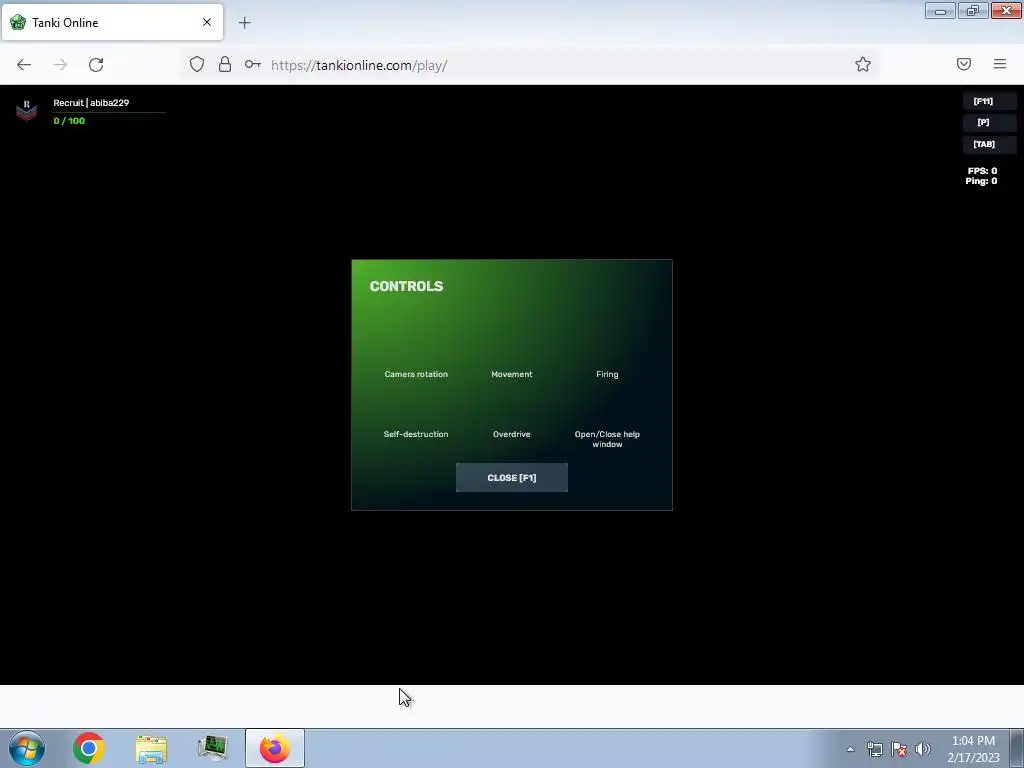Viewport: 1024px width, 768px height.
Task: Open the Action Center flag icon
Action: tap(899, 749)
